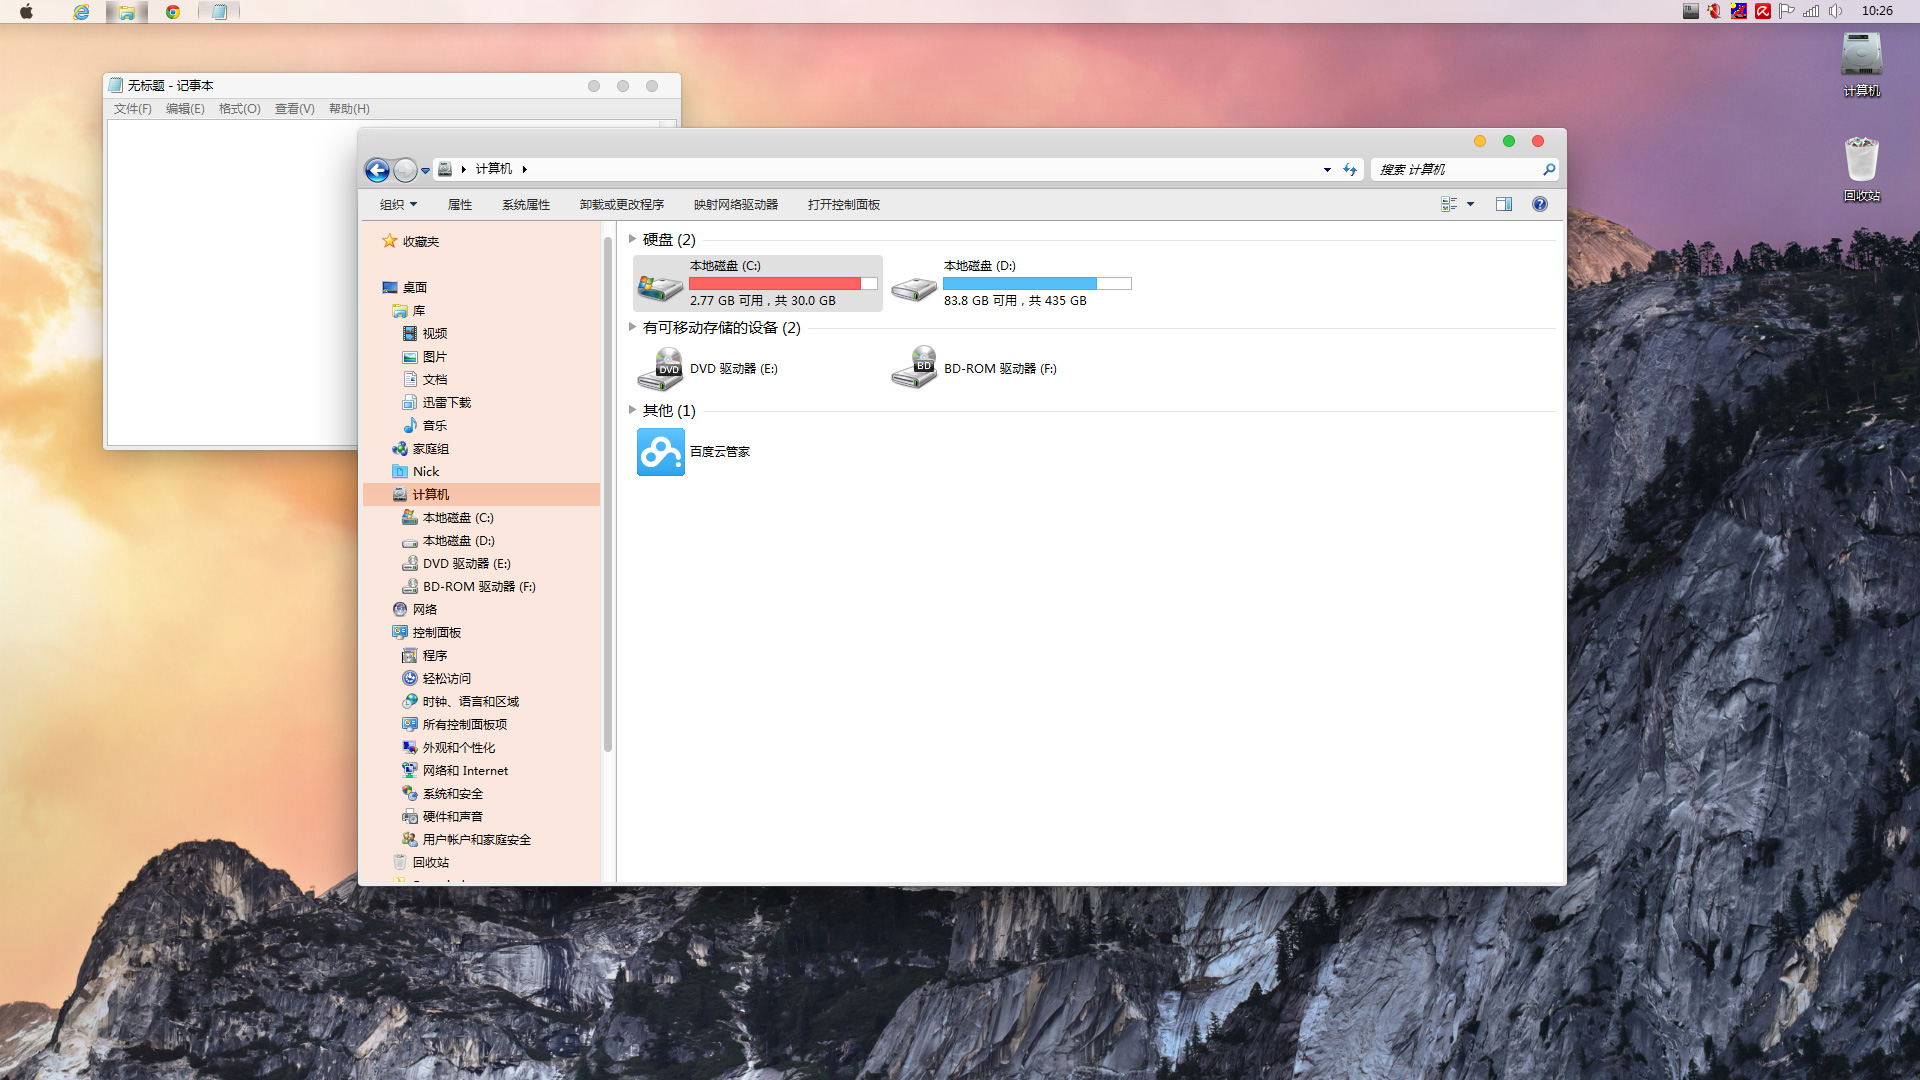Open 迅雷下载 in sidebar
This screenshot has width=1920, height=1080.
(437, 403)
